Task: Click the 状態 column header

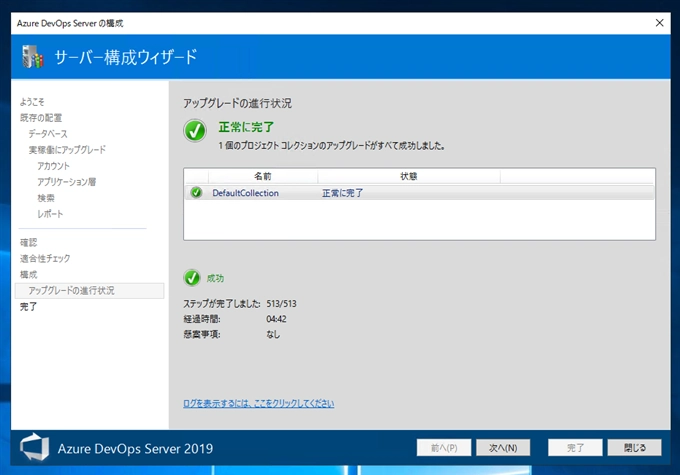Action: [x=409, y=176]
